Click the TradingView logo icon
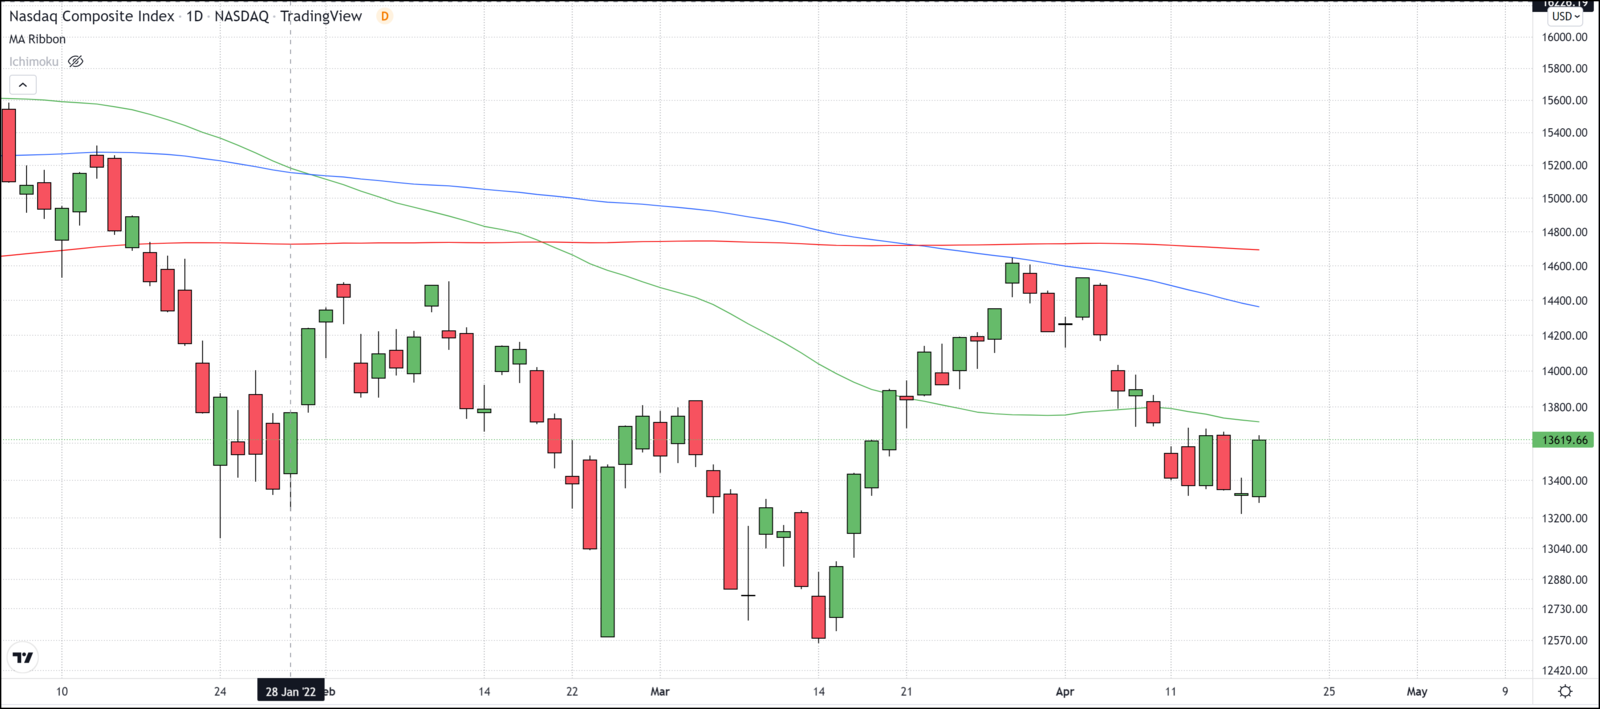Viewport: 1600px width, 709px height. click(22, 657)
